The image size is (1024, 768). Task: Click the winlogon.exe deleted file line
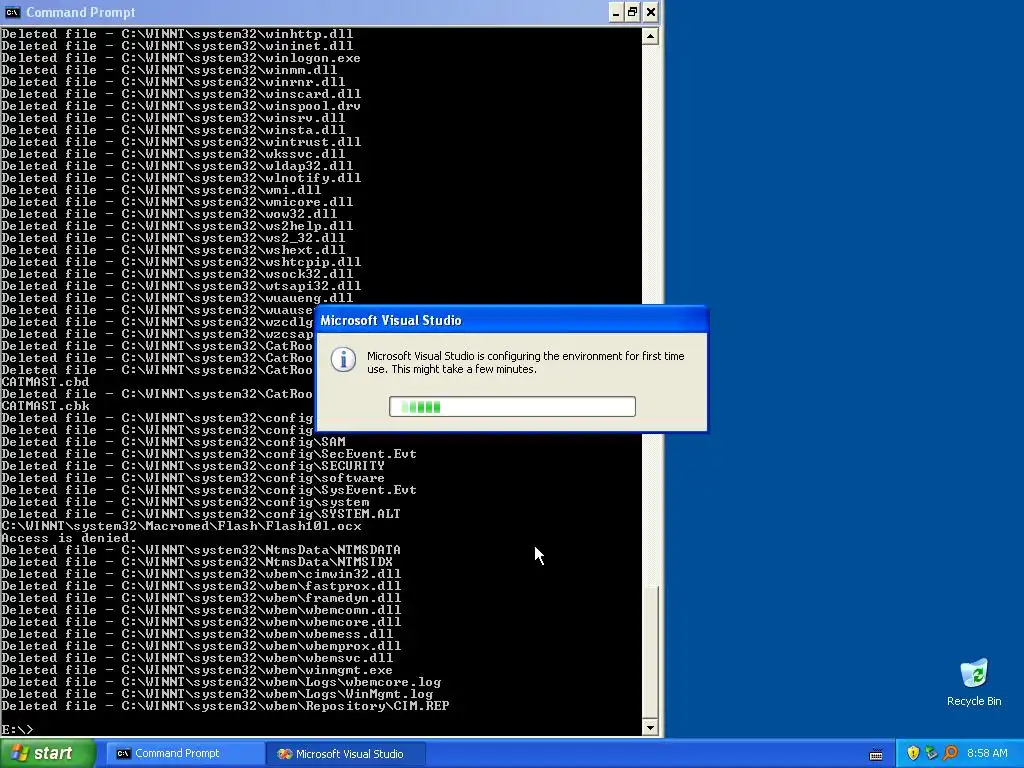181,58
